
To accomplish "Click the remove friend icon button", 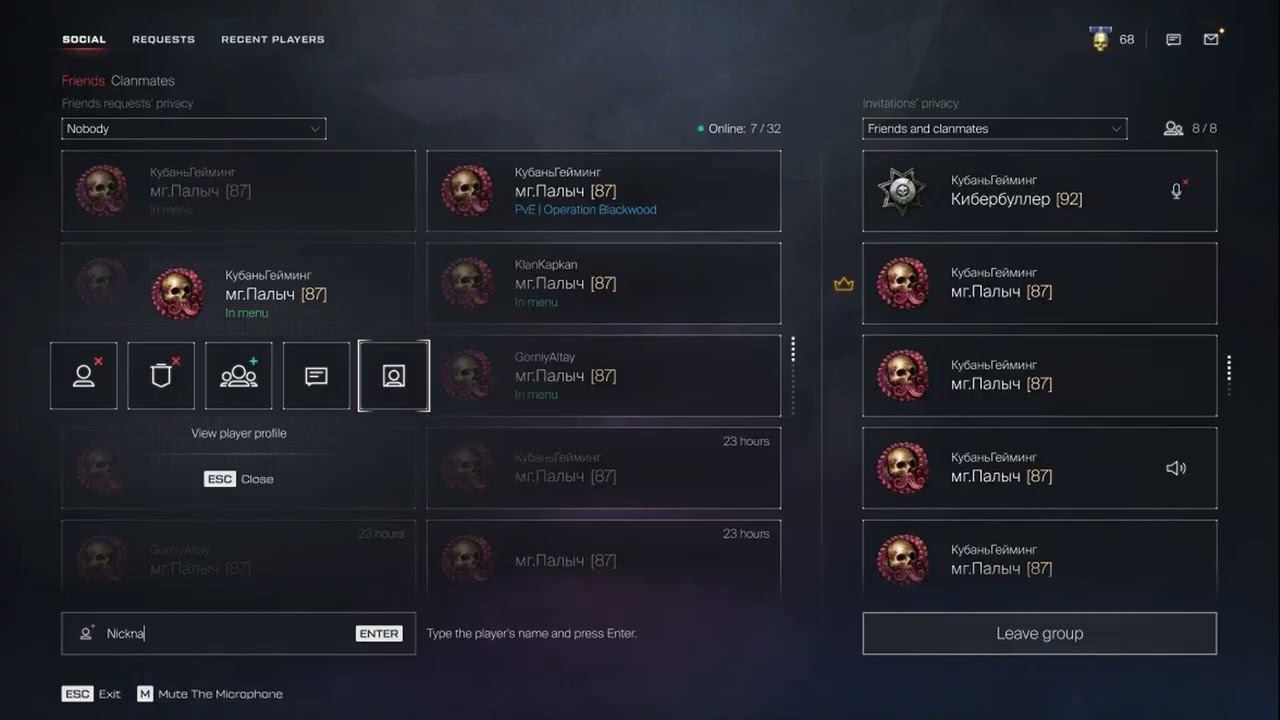I will pyautogui.click(x=83, y=376).
